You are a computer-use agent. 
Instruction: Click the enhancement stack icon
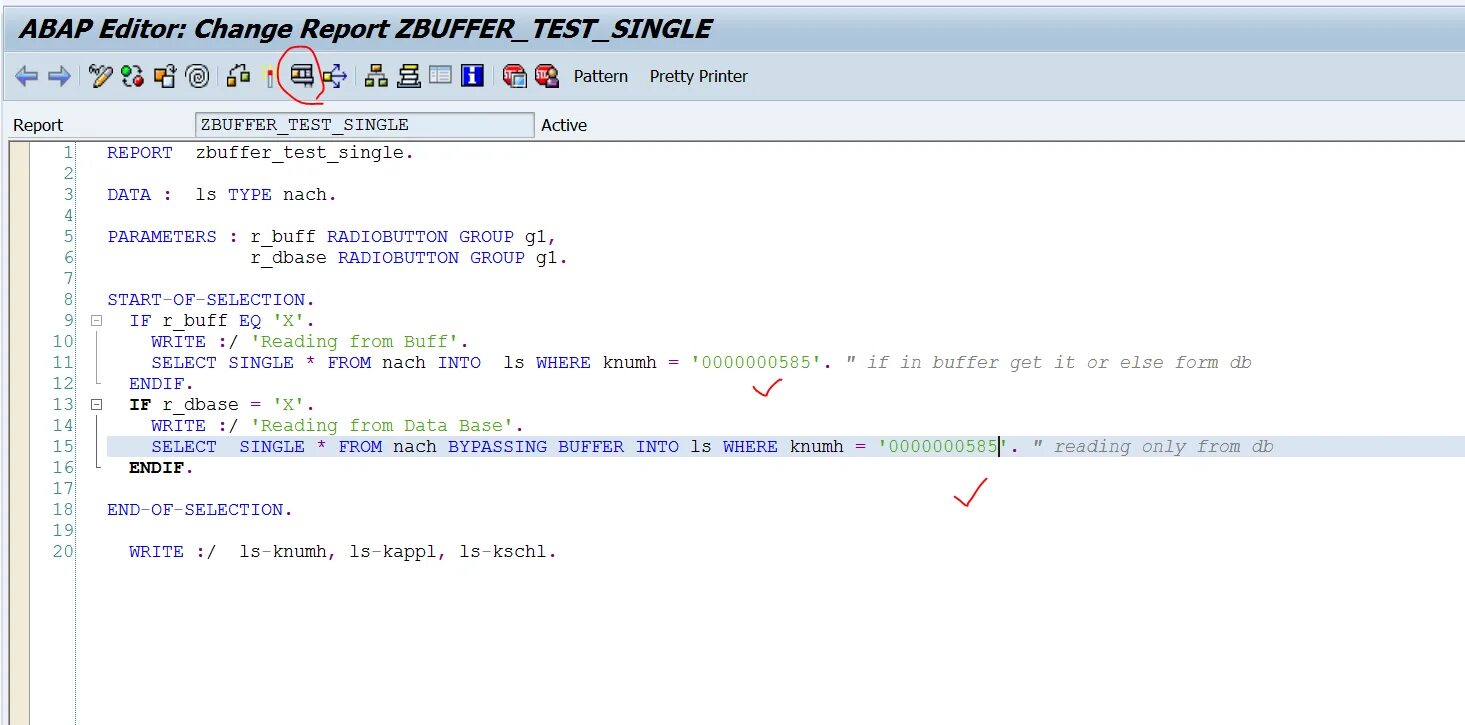point(410,76)
